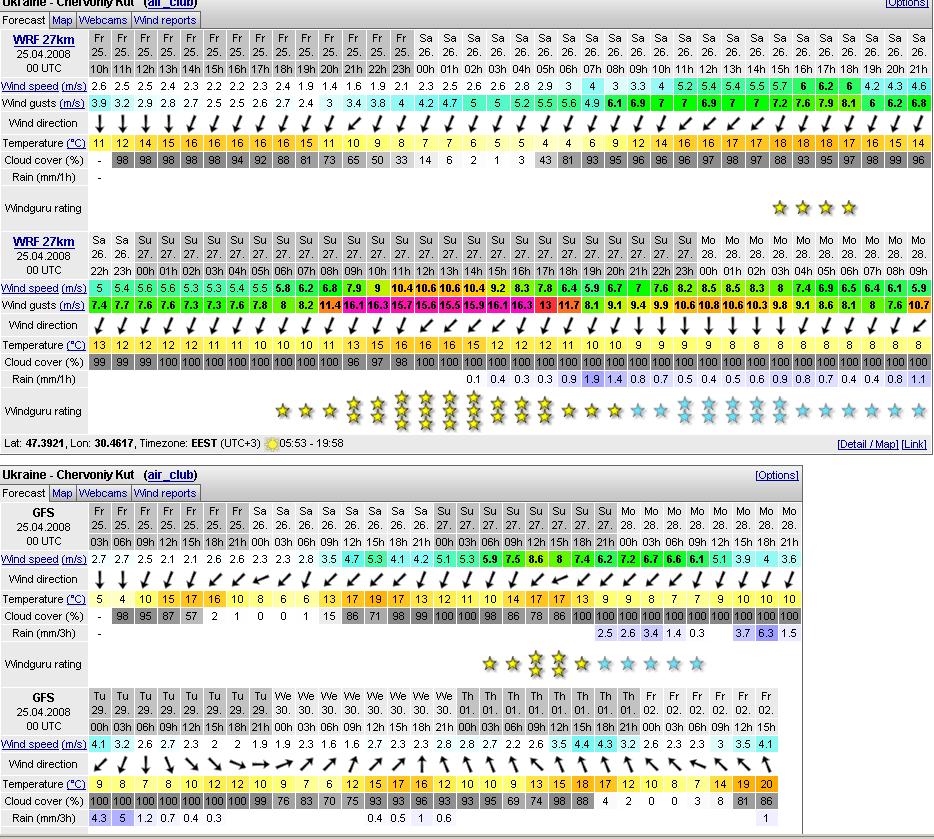This screenshot has height=839, width=934.
Task: Click the first yellow star in the top WRF rating row
Action: pyautogui.click(x=780, y=208)
